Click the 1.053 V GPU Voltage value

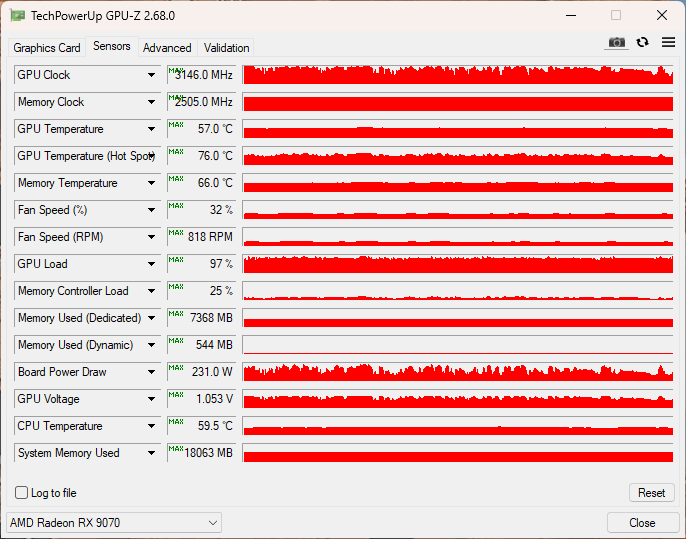202,399
